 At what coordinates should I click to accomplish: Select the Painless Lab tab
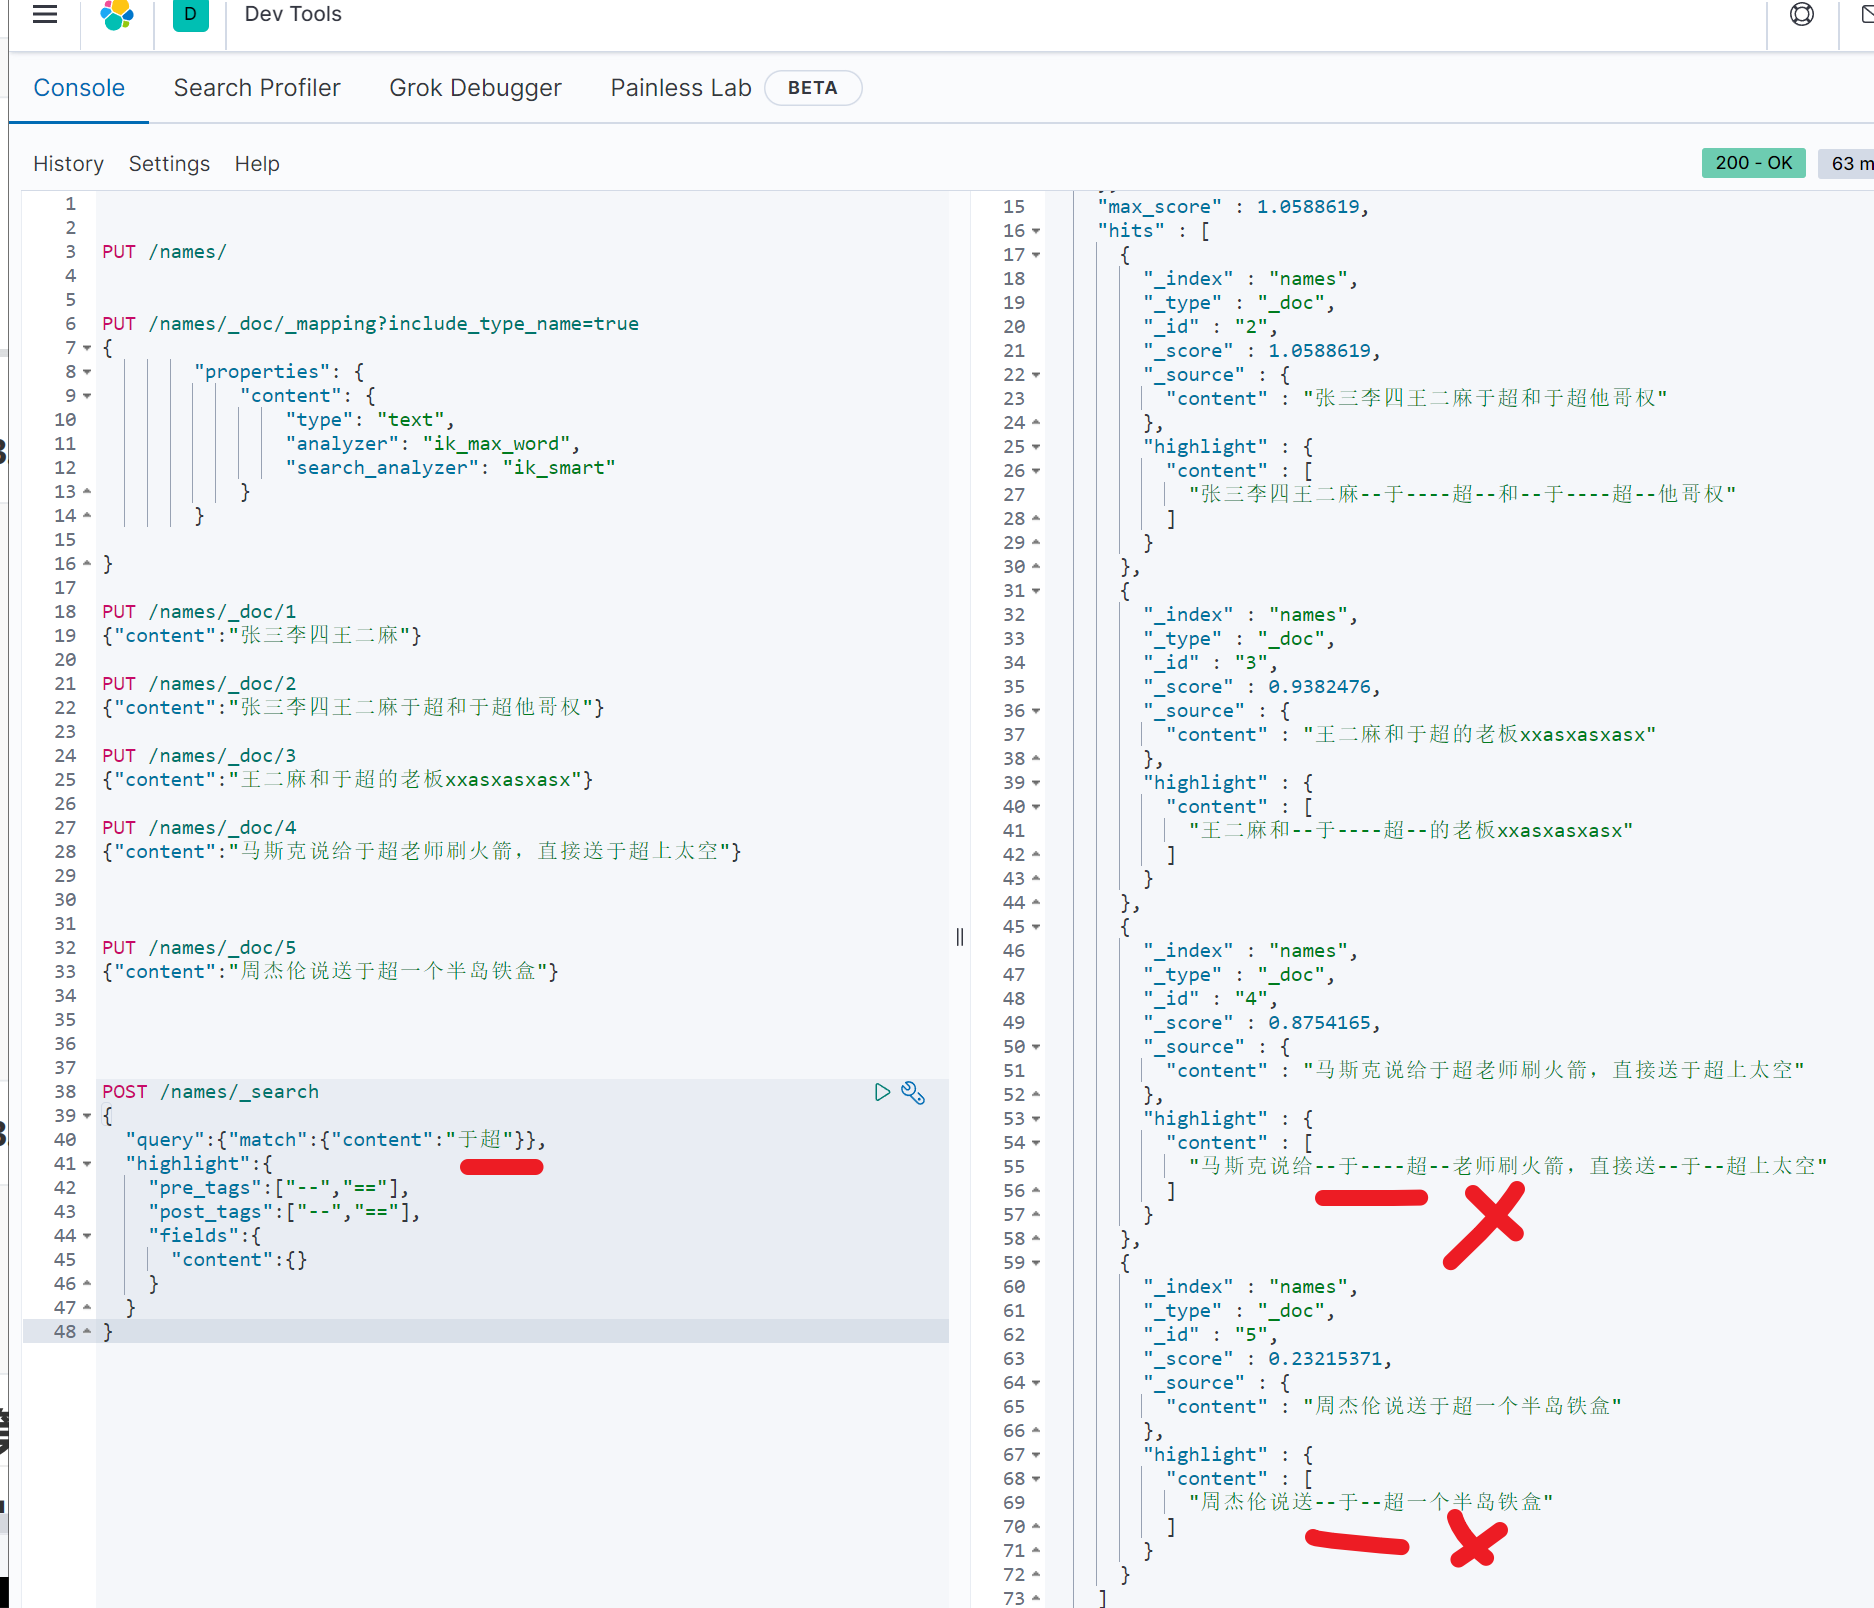click(x=680, y=88)
